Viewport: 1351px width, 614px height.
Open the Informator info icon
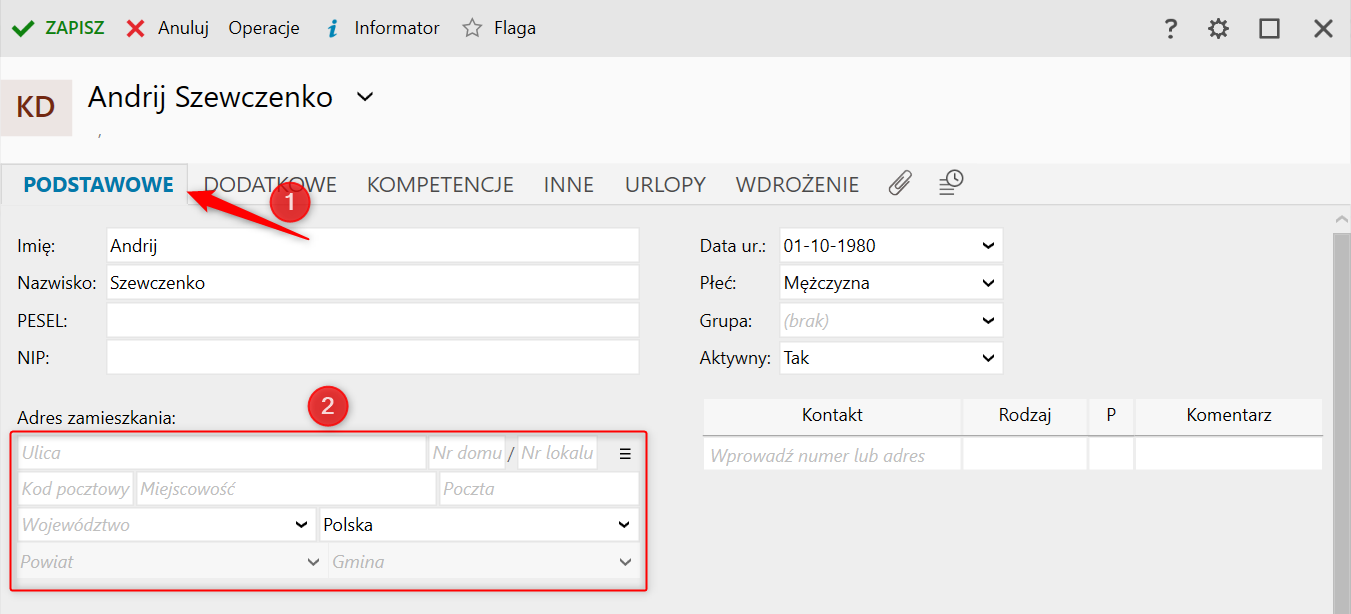pos(333,28)
